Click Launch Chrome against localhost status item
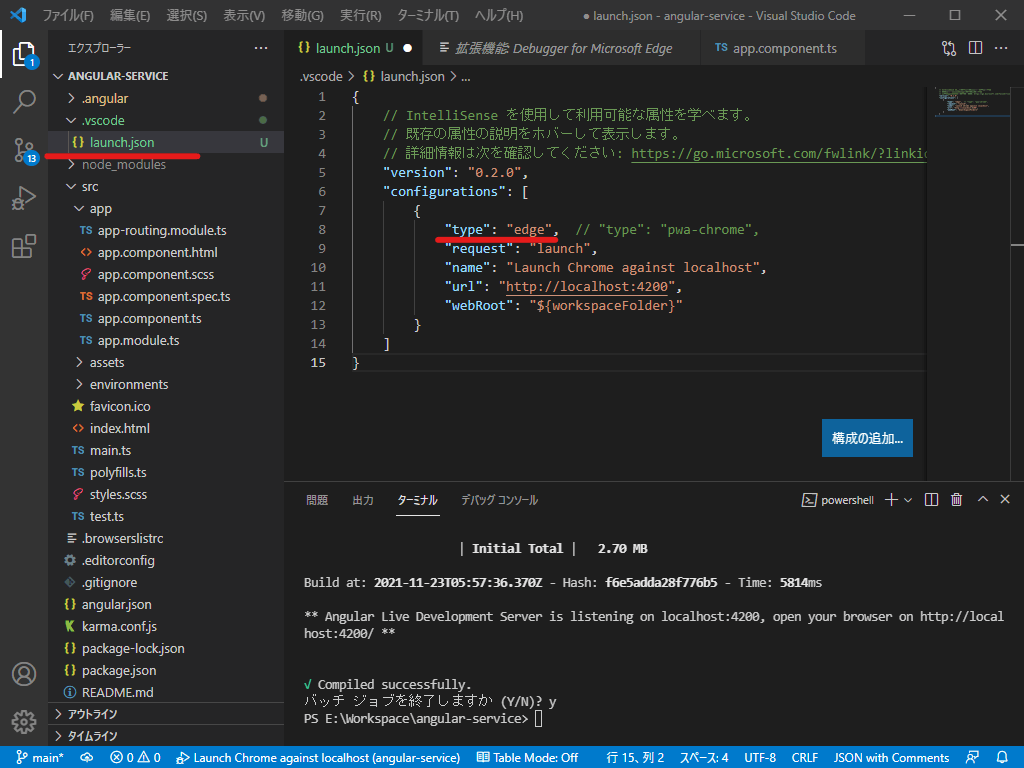This screenshot has height=768, width=1024. (x=318, y=758)
